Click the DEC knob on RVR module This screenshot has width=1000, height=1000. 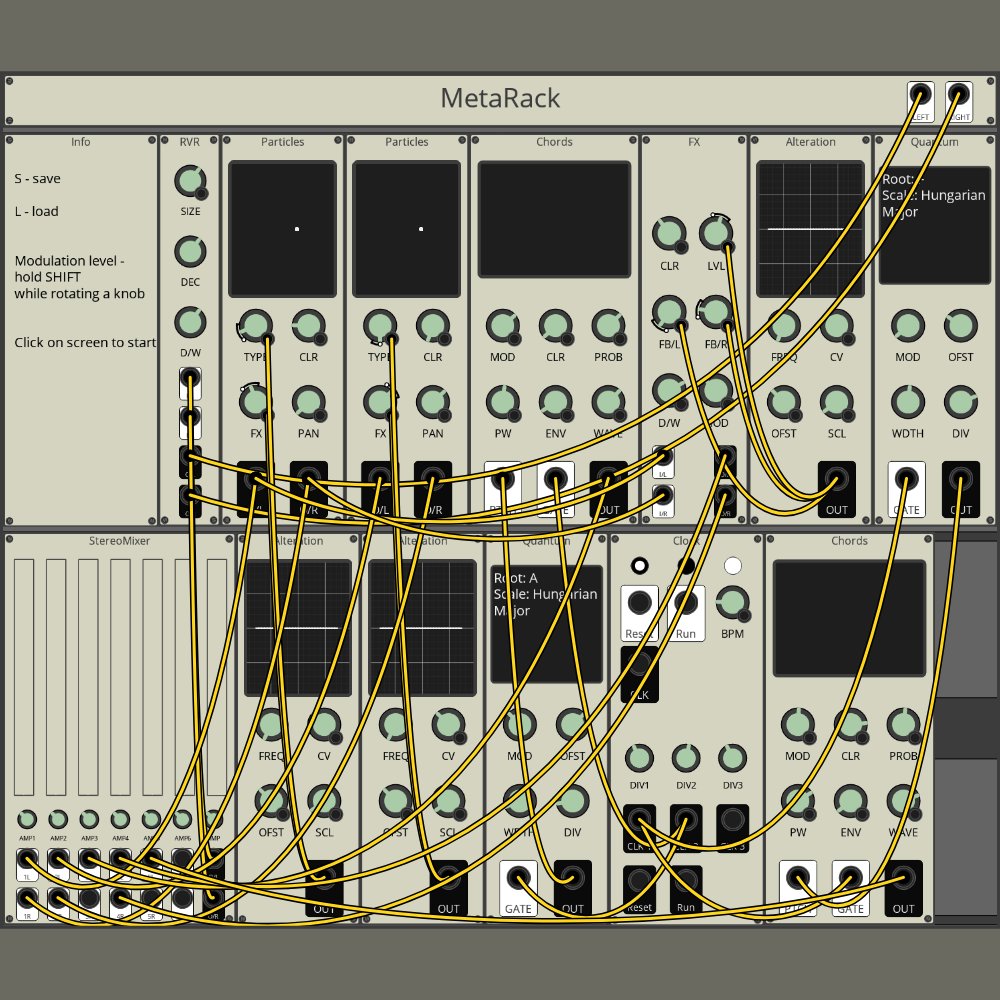(x=189, y=252)
